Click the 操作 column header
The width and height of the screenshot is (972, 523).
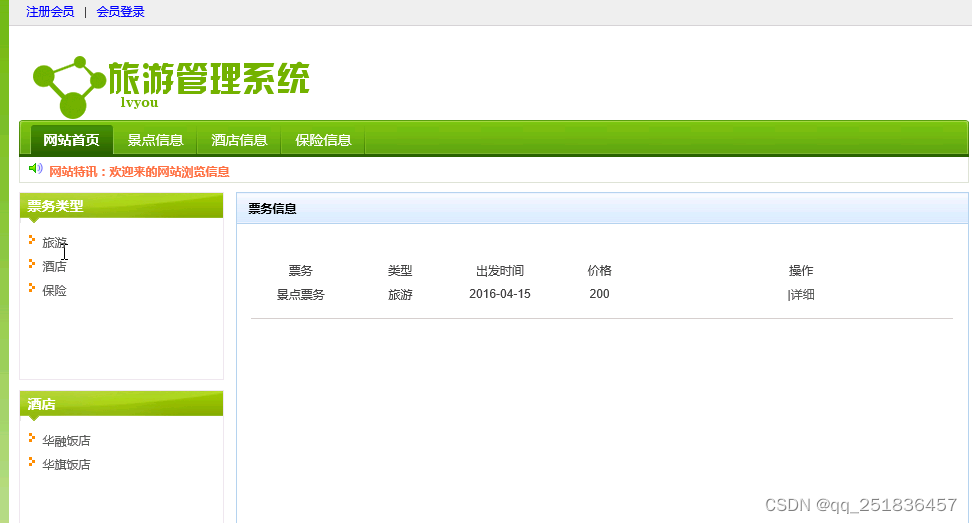pyautogui.click(x=801, y=271)
